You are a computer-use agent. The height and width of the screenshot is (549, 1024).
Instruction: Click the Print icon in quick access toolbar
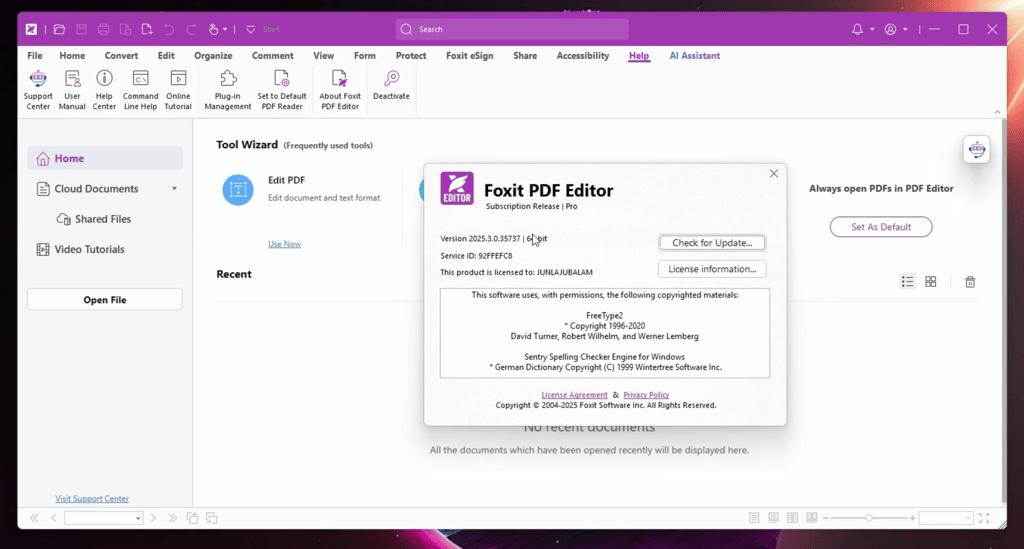click(x=103, y=29)
